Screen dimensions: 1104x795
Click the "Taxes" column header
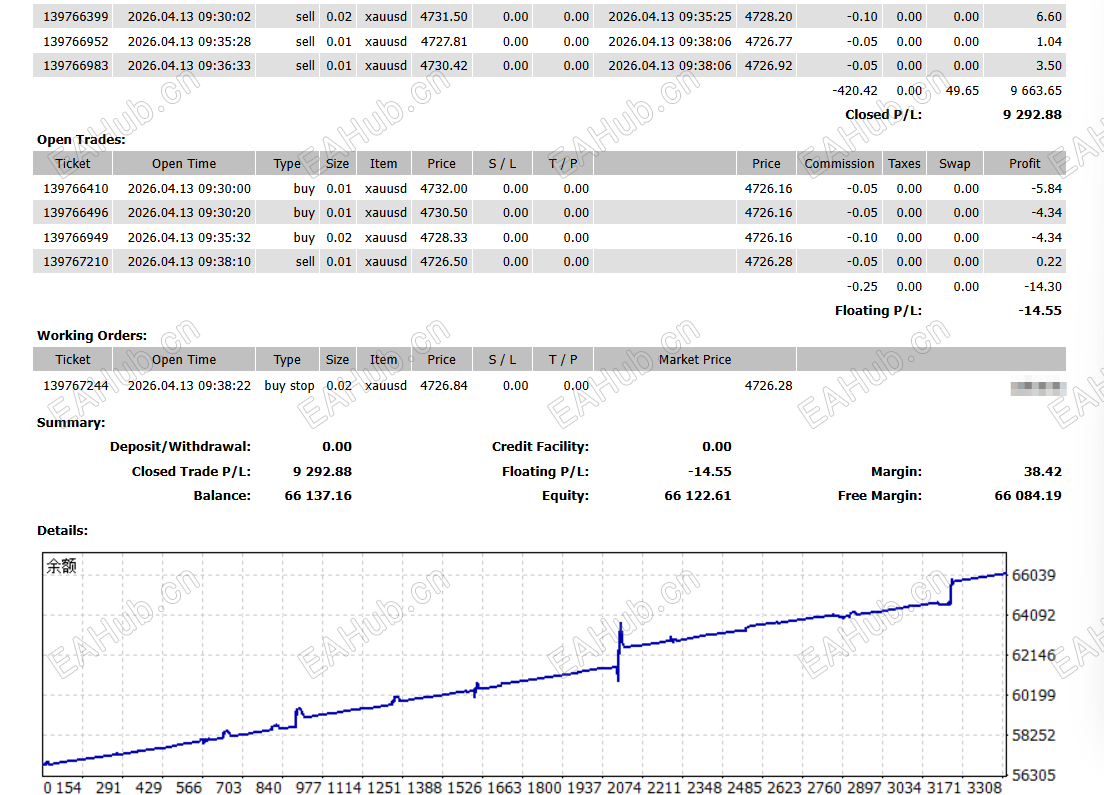(x=904, y=164)
